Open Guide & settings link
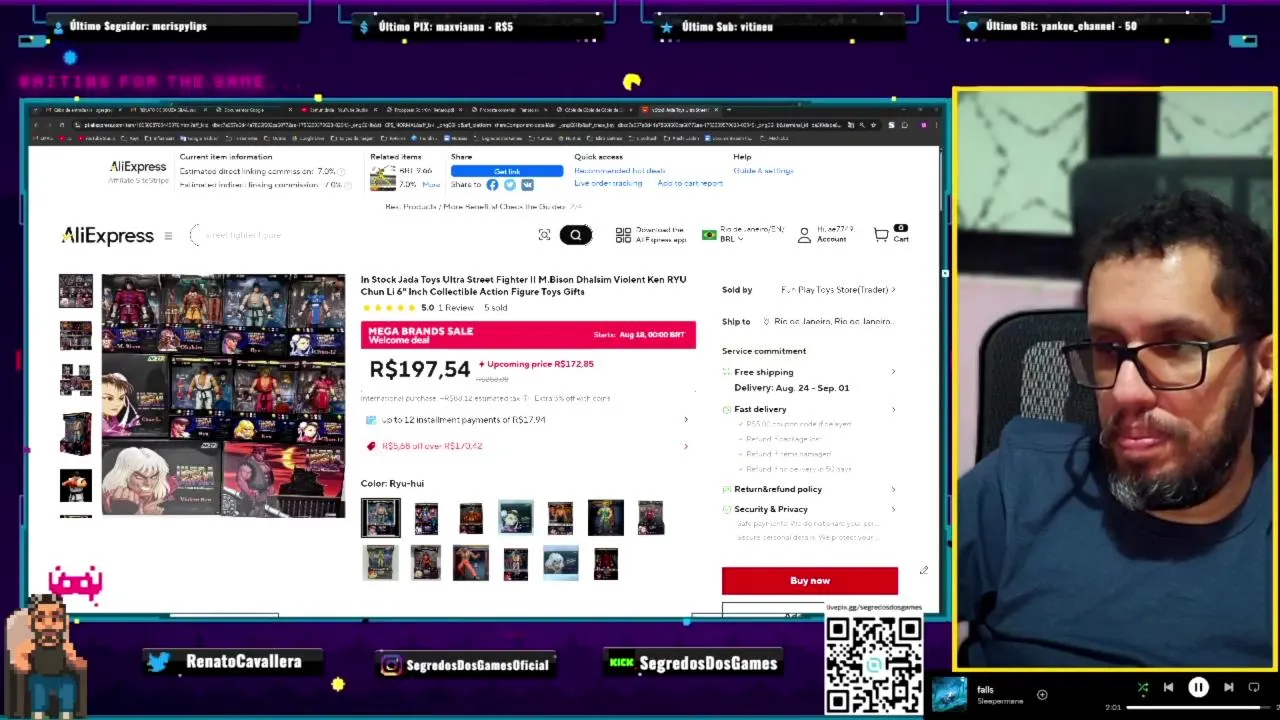The width and height of the screenshot is (1280, 720). point(763,171)
